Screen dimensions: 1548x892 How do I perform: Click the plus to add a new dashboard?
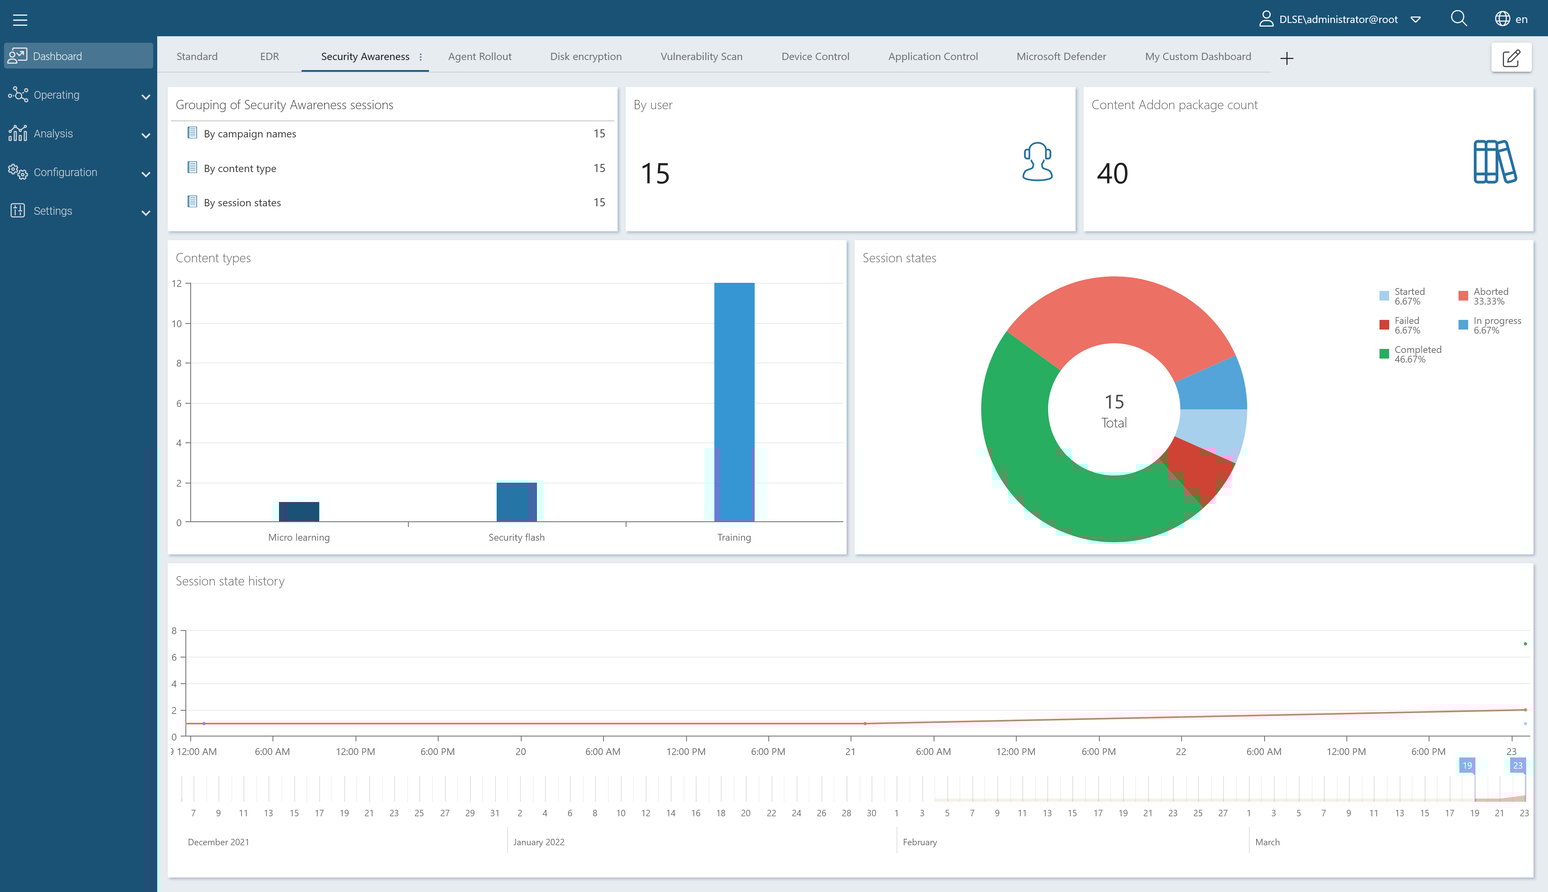click(1287, 58)
